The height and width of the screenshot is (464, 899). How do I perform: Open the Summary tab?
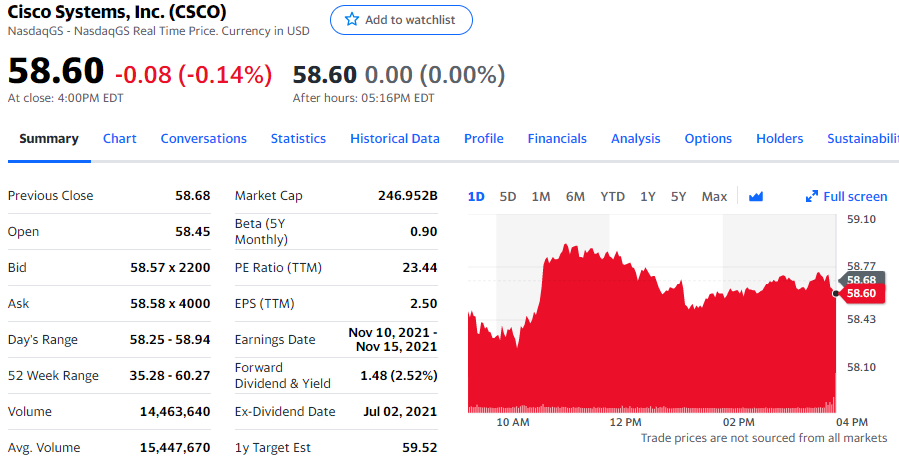[49, 139]
